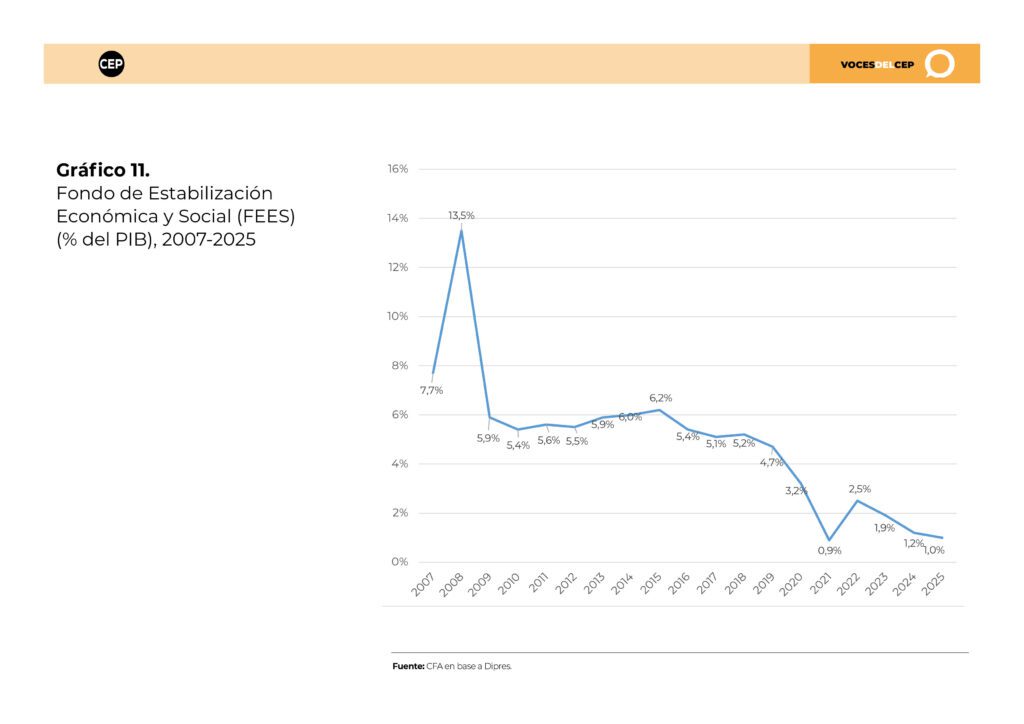Select the 2015 x-axis year label
This screenshot has height=724, width=1024.
tap(650, 583)
